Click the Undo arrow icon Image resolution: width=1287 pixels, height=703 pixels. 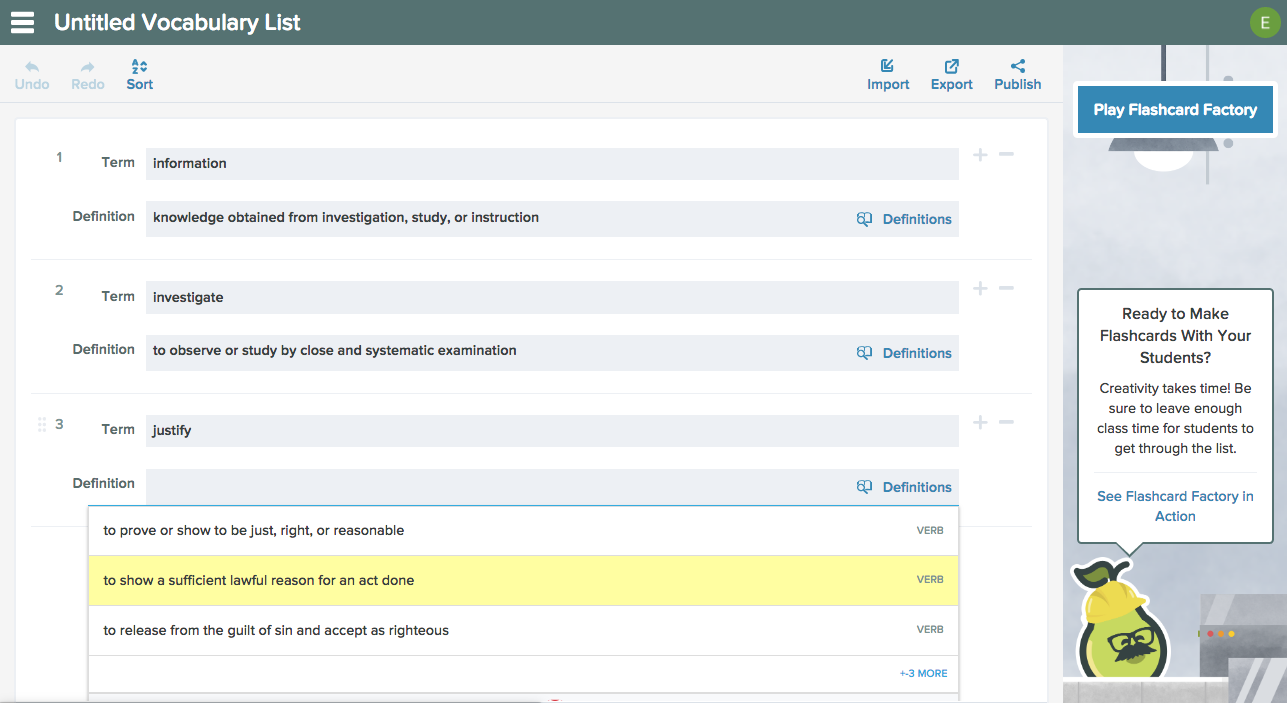32,67
